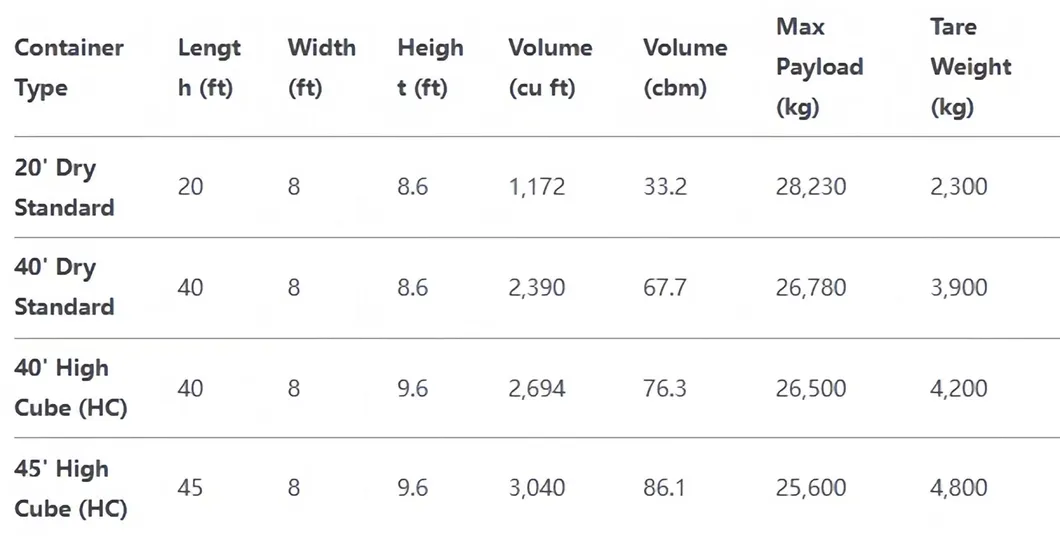
Task: Click the 4,800 tare weight cell
Action: point(958,488)
